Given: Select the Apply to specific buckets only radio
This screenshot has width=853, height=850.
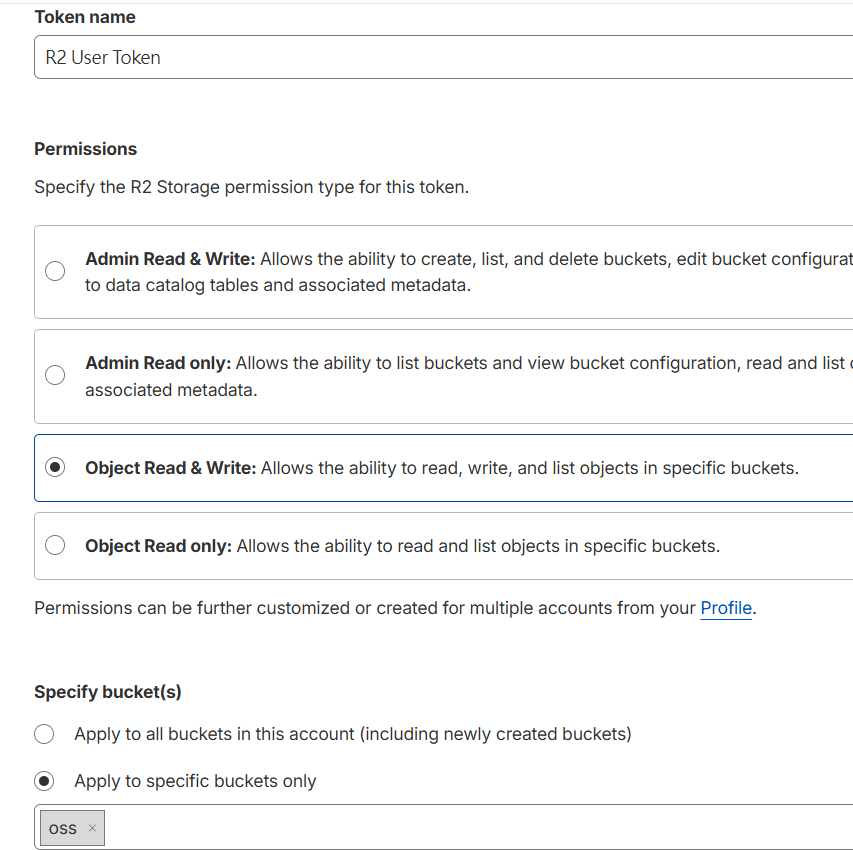Looking at the screenshot, I should coord(44,781).
